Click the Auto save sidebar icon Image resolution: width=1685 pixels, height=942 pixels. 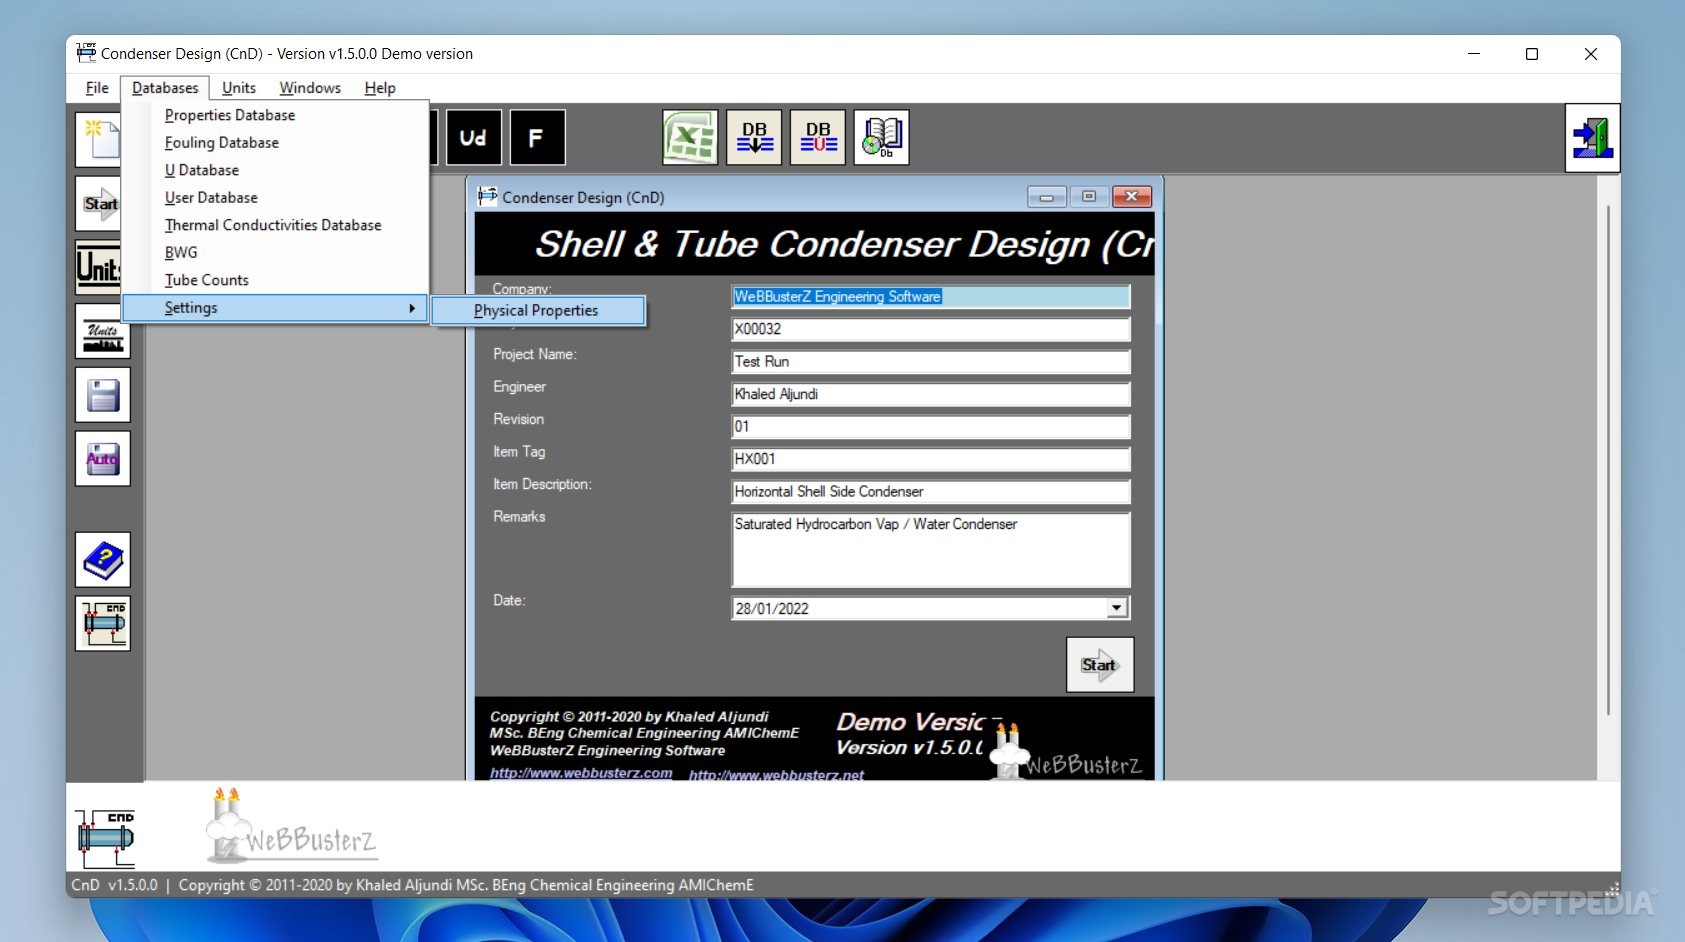coord(103,459)
